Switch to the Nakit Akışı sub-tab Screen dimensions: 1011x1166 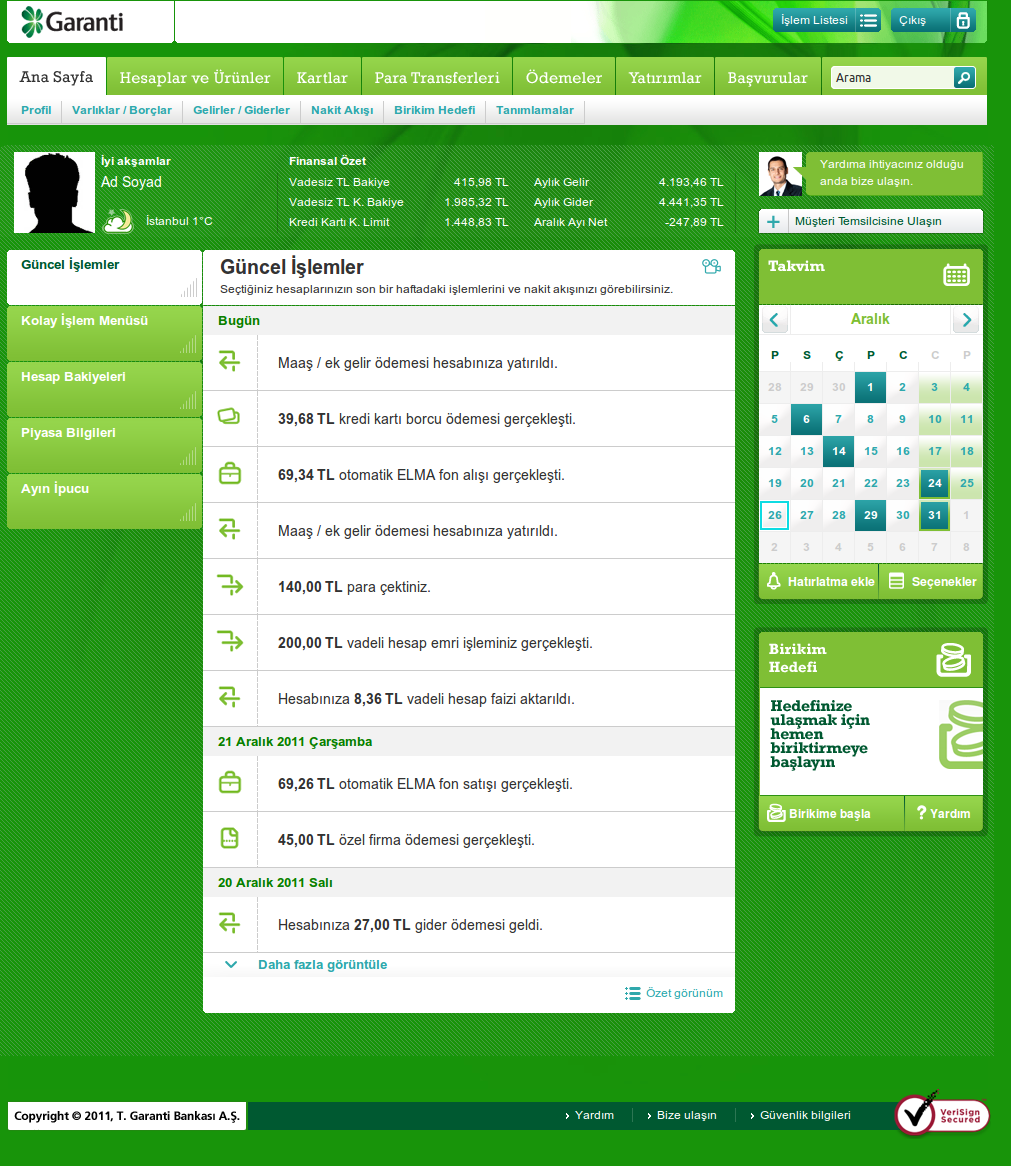342,110
